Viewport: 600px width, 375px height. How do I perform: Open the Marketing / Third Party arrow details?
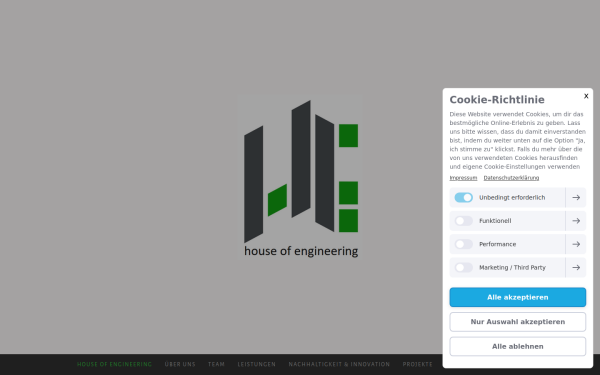[576, 267]
